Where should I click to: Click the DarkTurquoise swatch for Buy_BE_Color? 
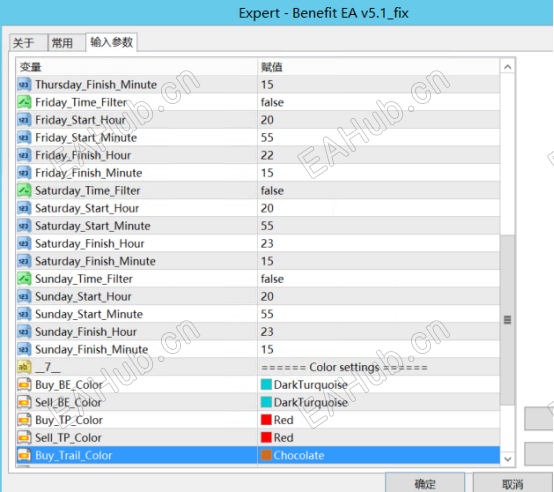[266, 385]
